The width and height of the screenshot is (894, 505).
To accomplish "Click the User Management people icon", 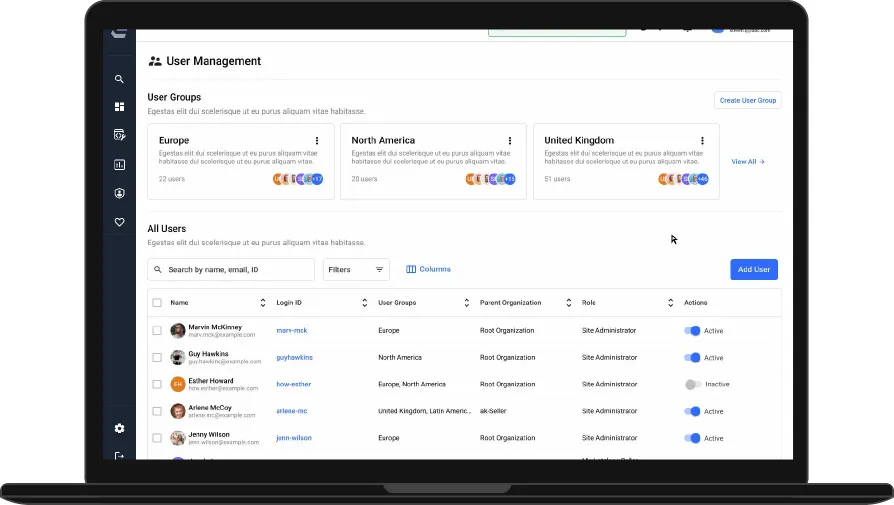I will pyautogui.click(x=155, y=61).
